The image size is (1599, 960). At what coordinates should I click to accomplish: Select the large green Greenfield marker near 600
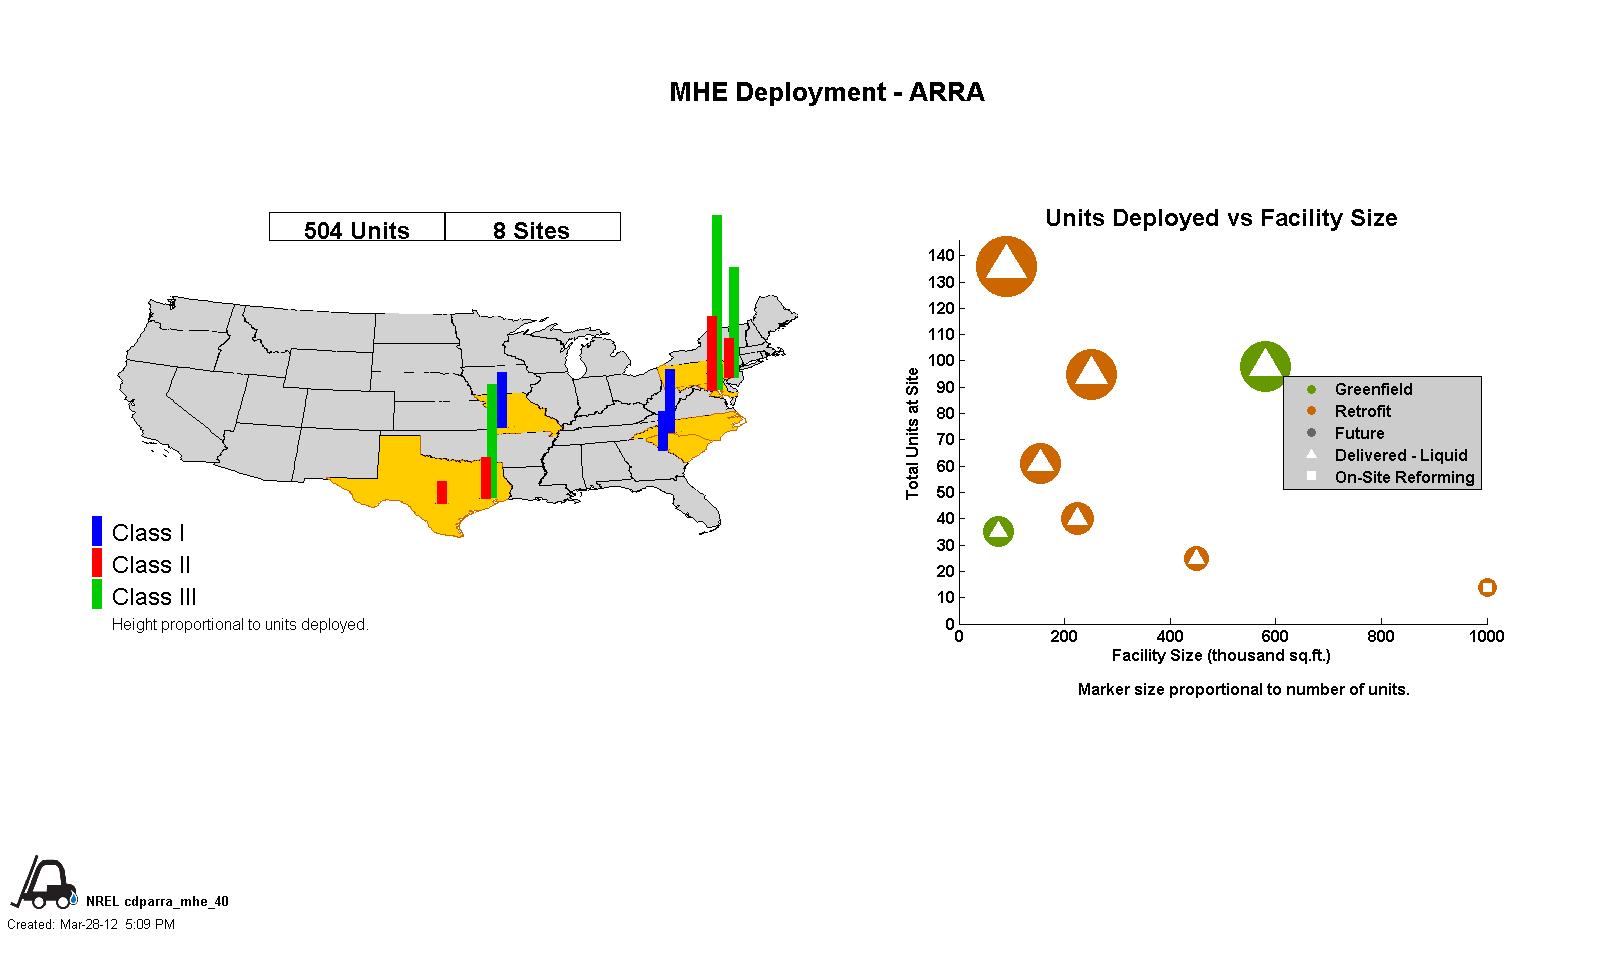pos(1265,366)
